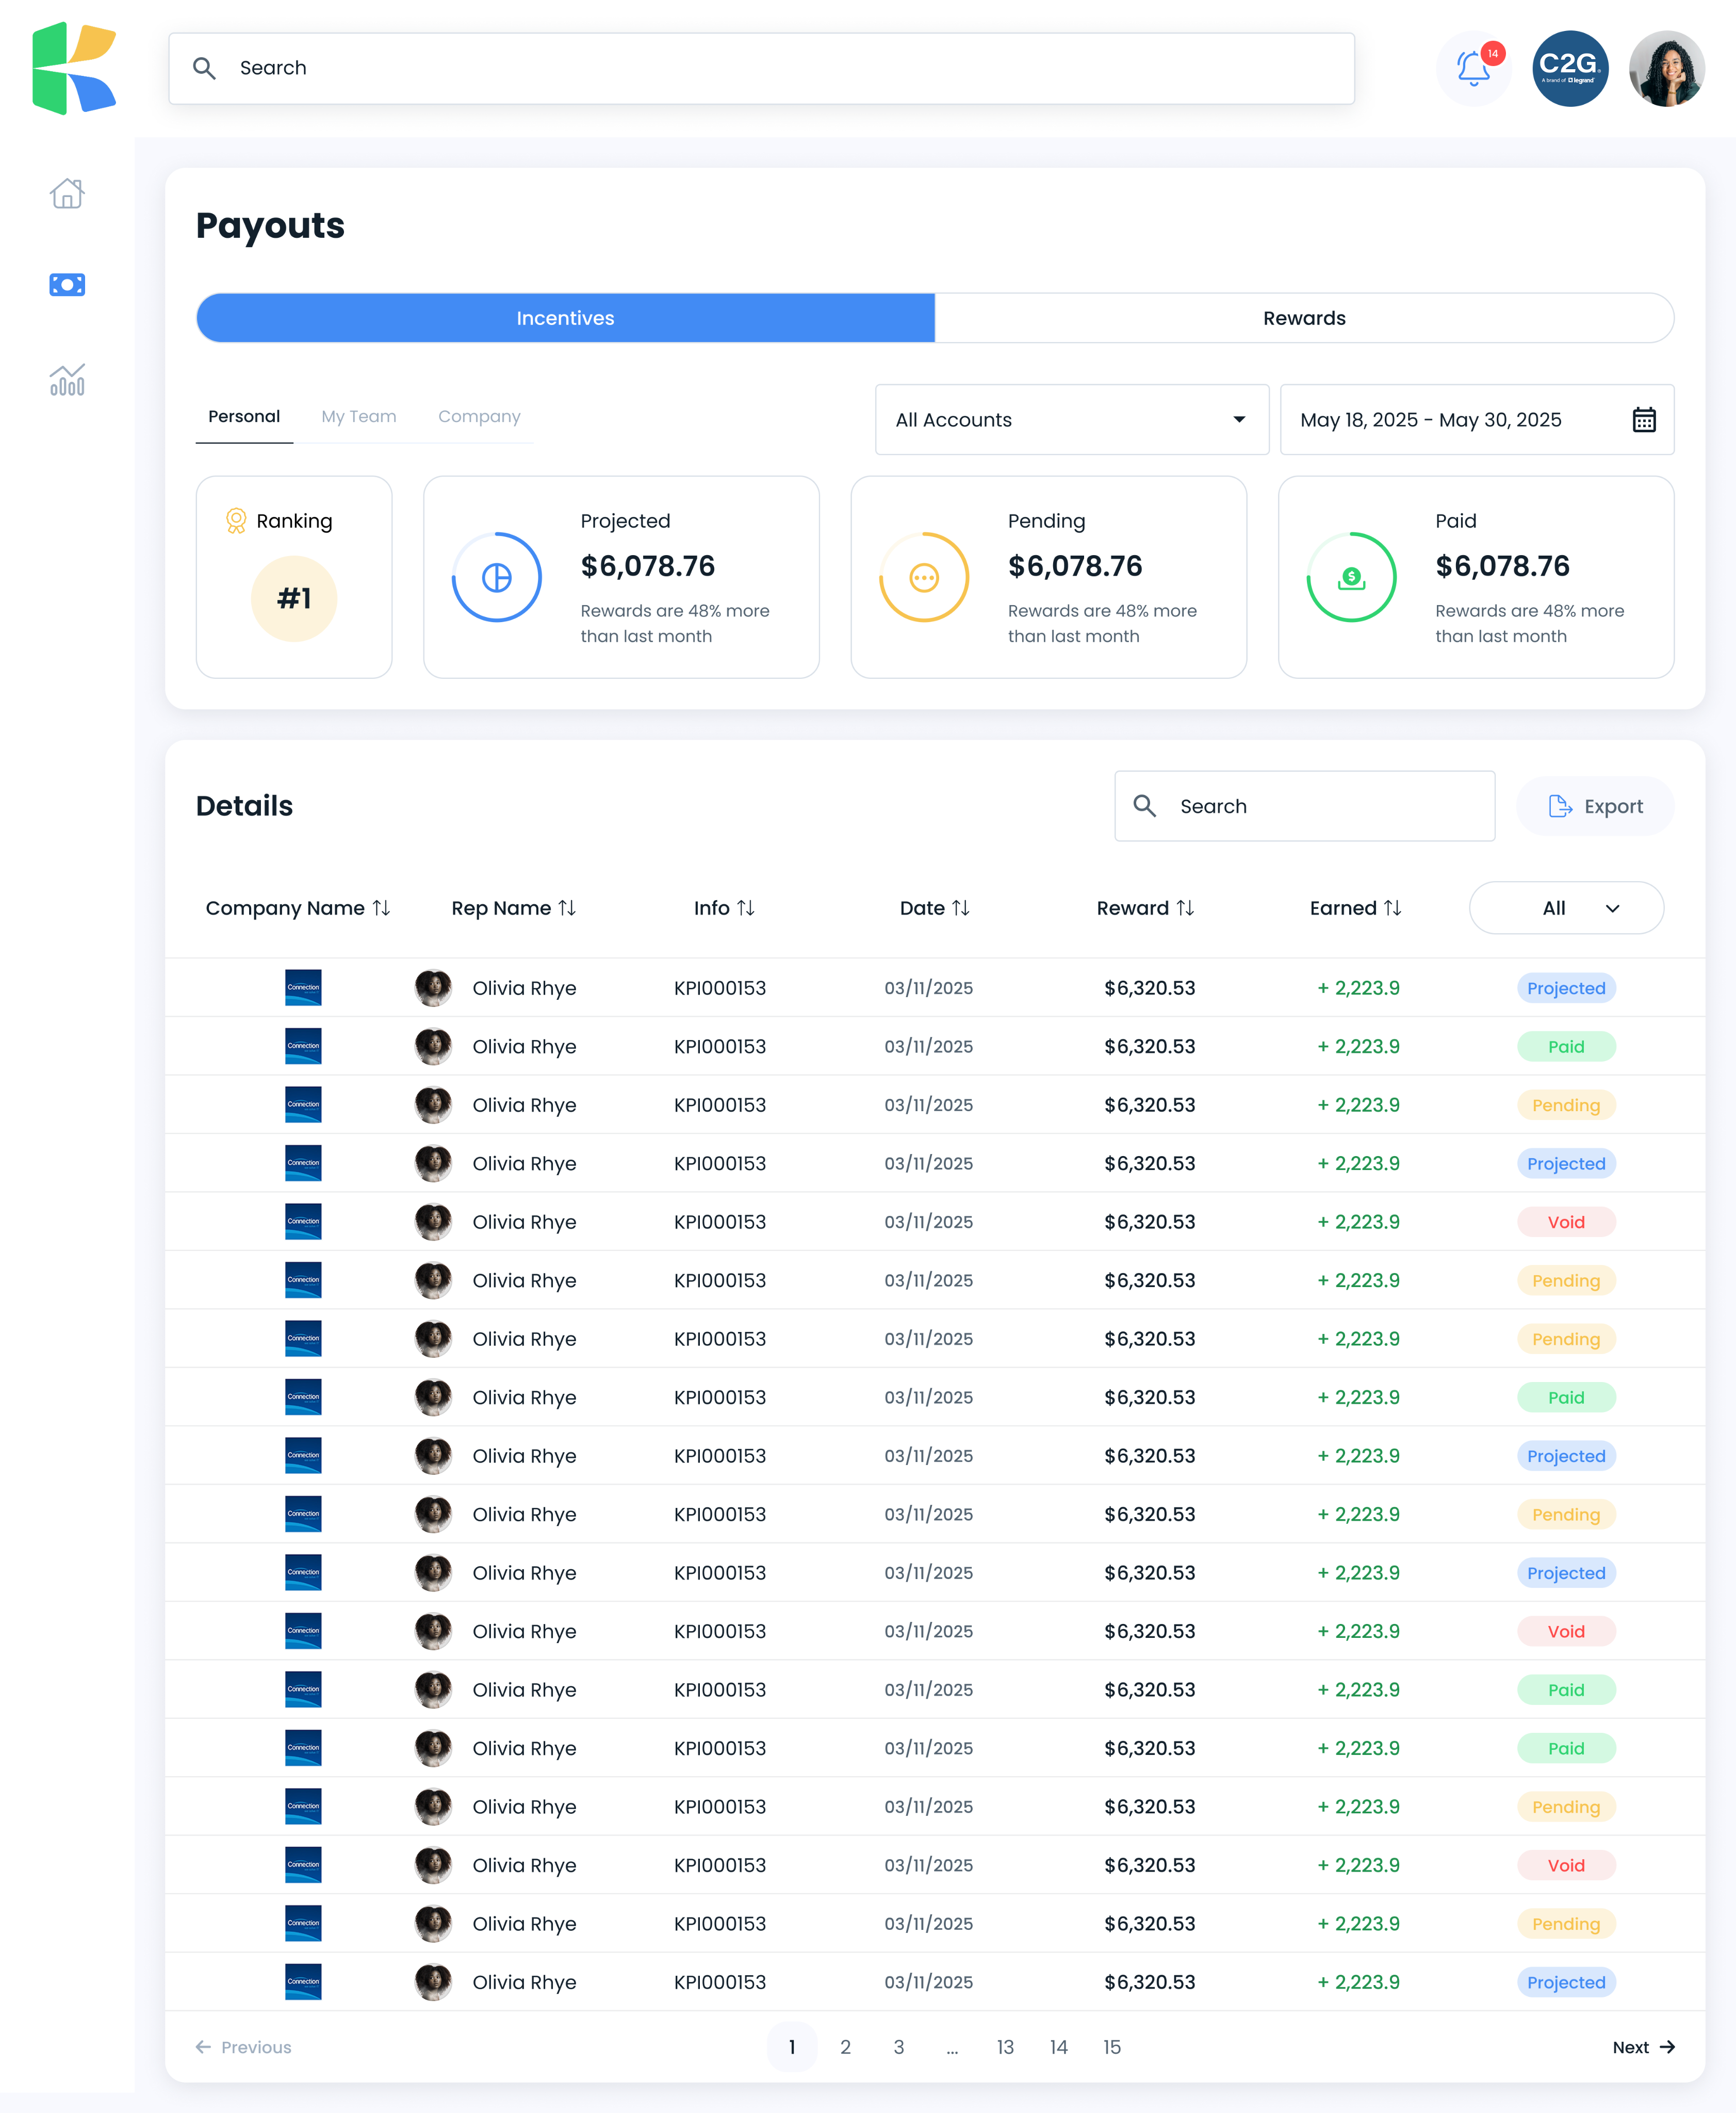The height and width of the screenshot is (2113, 1736).
Task: Click the Paid $6,078.76 amount
Action: (x=1502, y=566)
